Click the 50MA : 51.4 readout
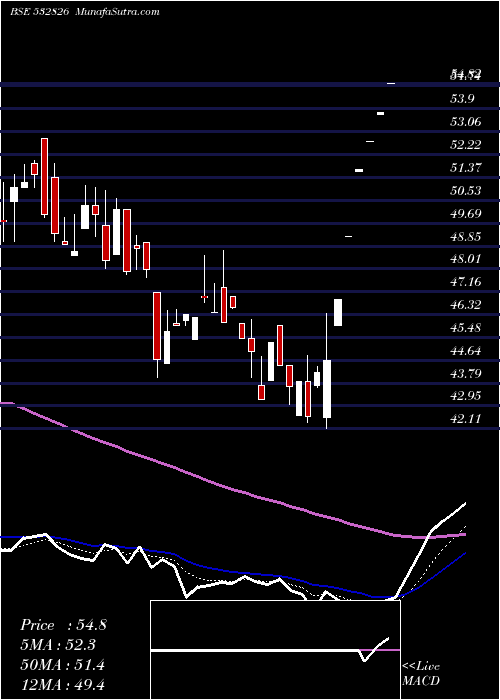500x700 pixels. tap(62, 665)
